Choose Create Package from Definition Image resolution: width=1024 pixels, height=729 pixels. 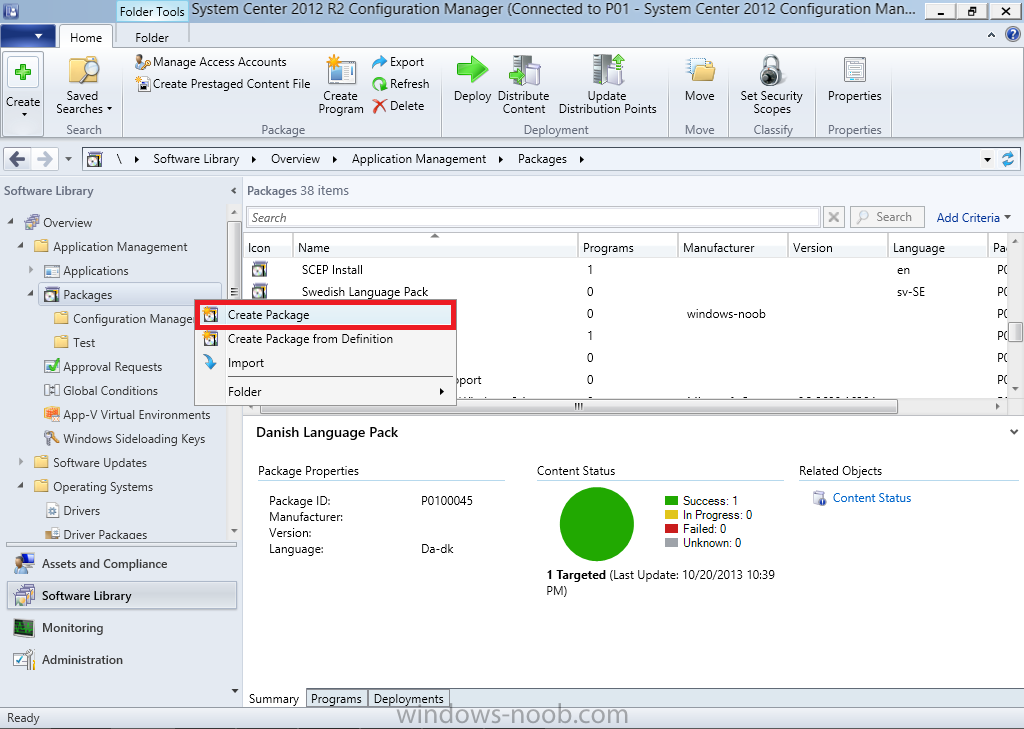click(325, 338)
